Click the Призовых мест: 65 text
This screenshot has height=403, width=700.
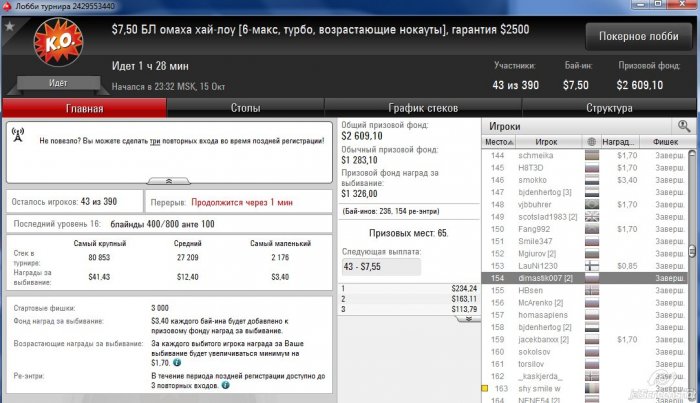[408, 233]
